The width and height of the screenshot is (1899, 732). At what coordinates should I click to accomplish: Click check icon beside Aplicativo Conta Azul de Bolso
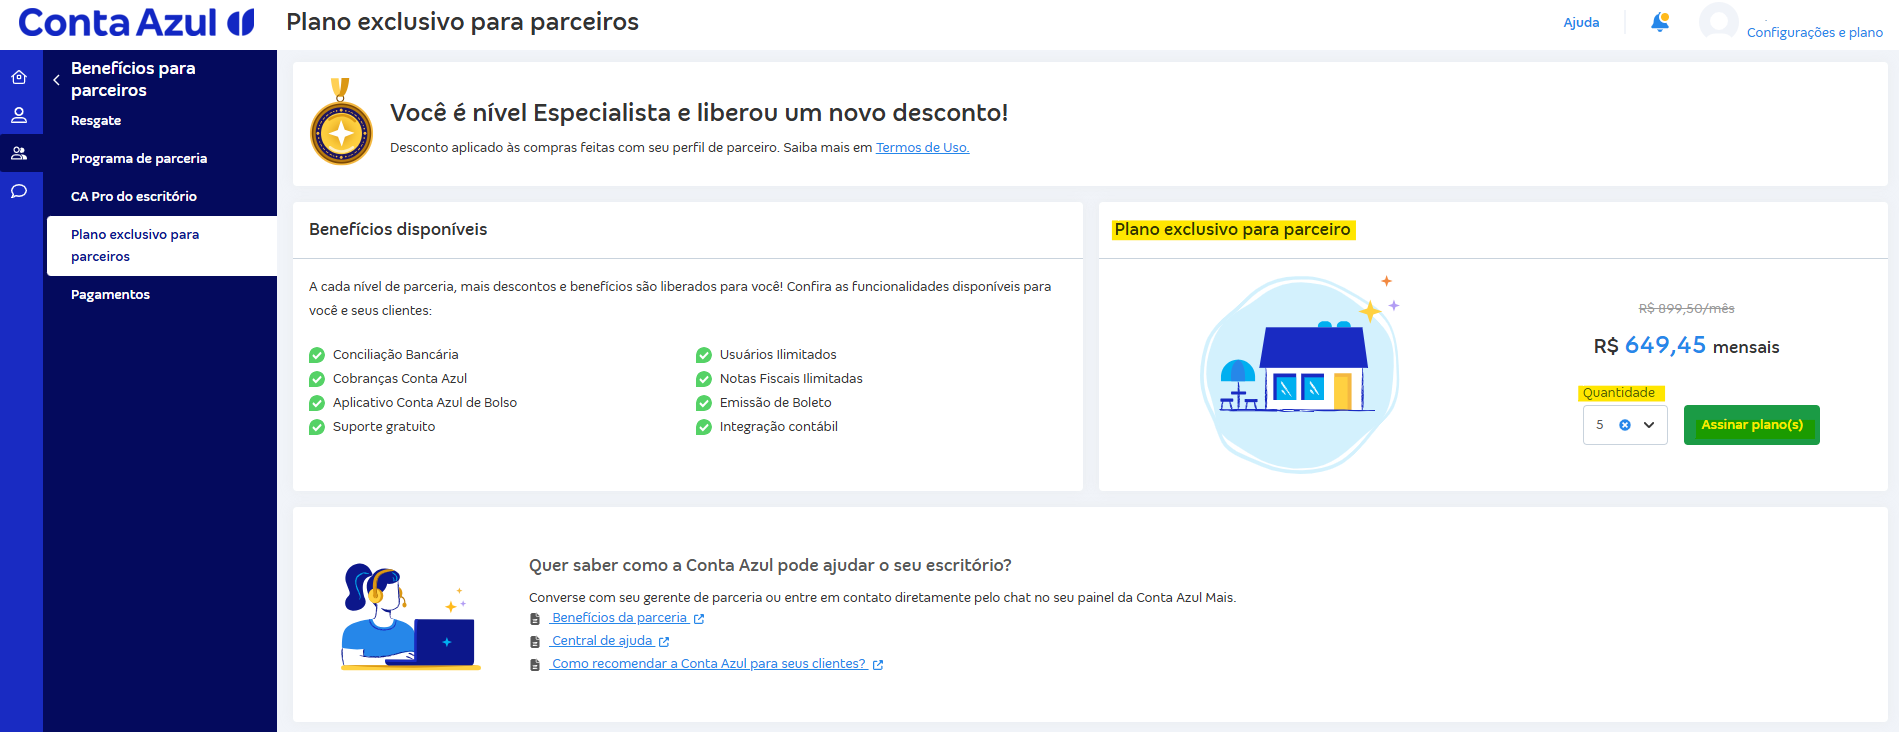coord(317,403)
